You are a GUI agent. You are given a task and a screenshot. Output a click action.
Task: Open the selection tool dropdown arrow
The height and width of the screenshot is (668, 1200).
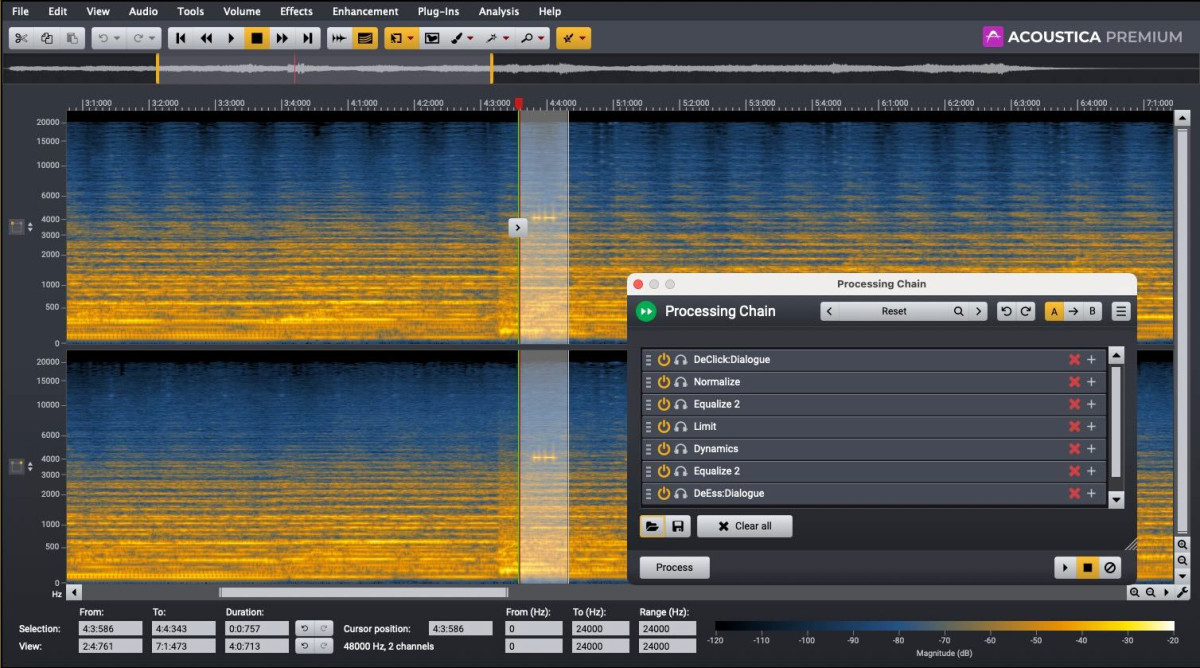coord(411,39)
